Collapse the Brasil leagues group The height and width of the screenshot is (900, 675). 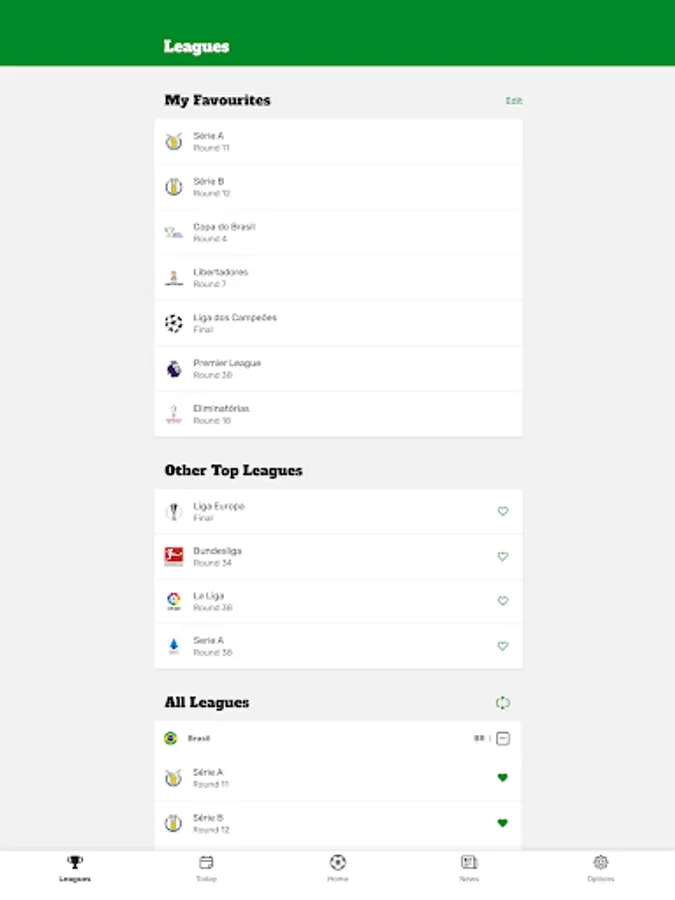(503, 738)
